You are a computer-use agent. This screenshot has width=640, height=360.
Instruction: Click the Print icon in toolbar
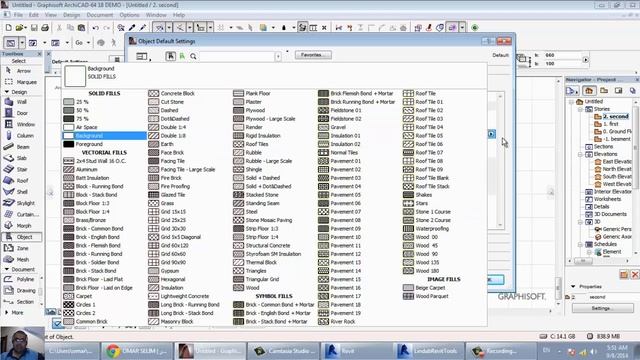pyautogui.click(x=45, y=28)
